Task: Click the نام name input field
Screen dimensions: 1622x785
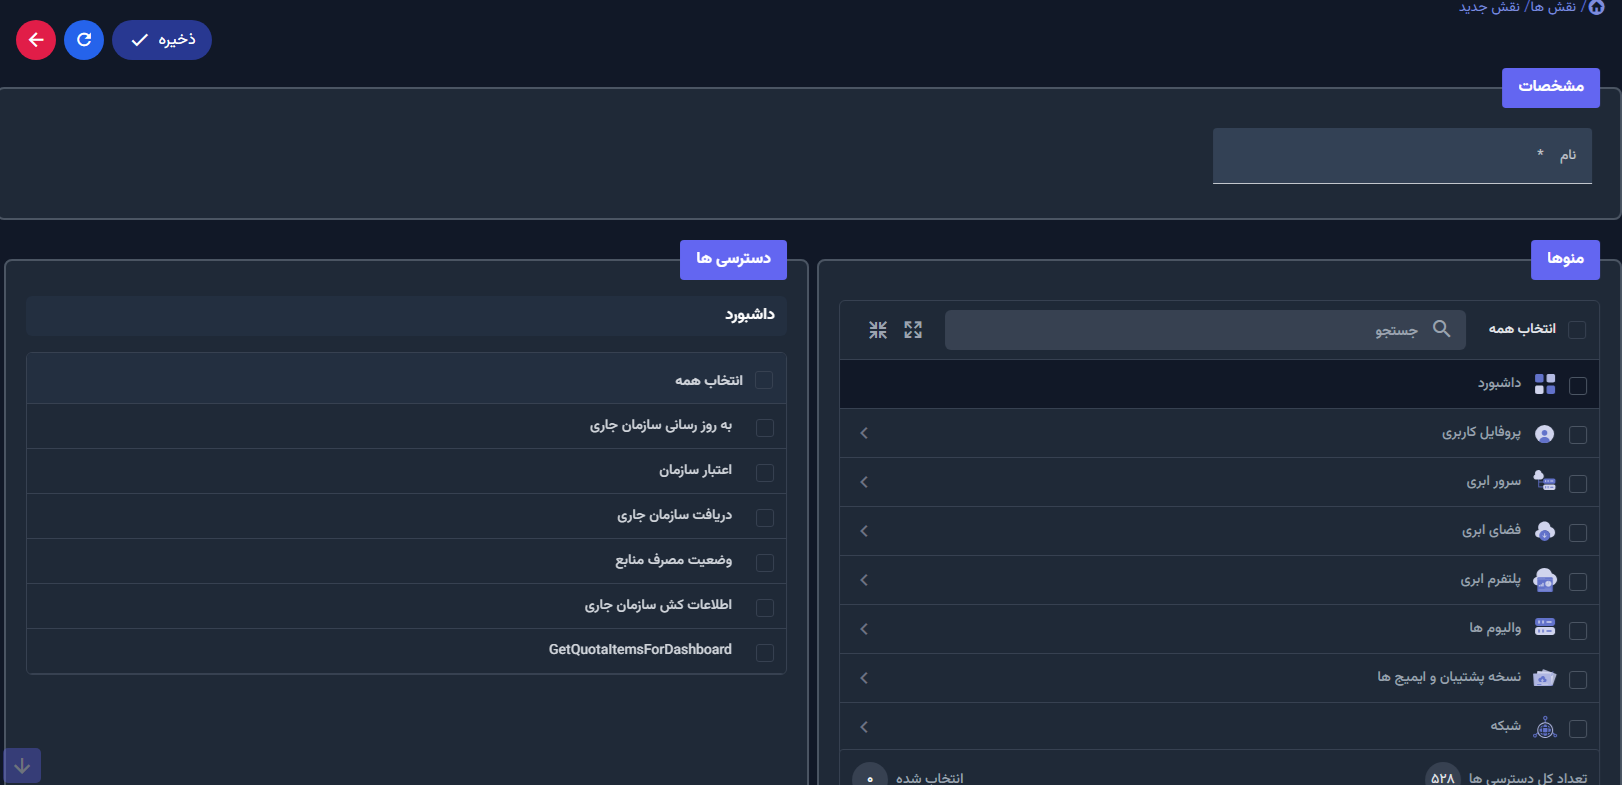Action: 1402,155
